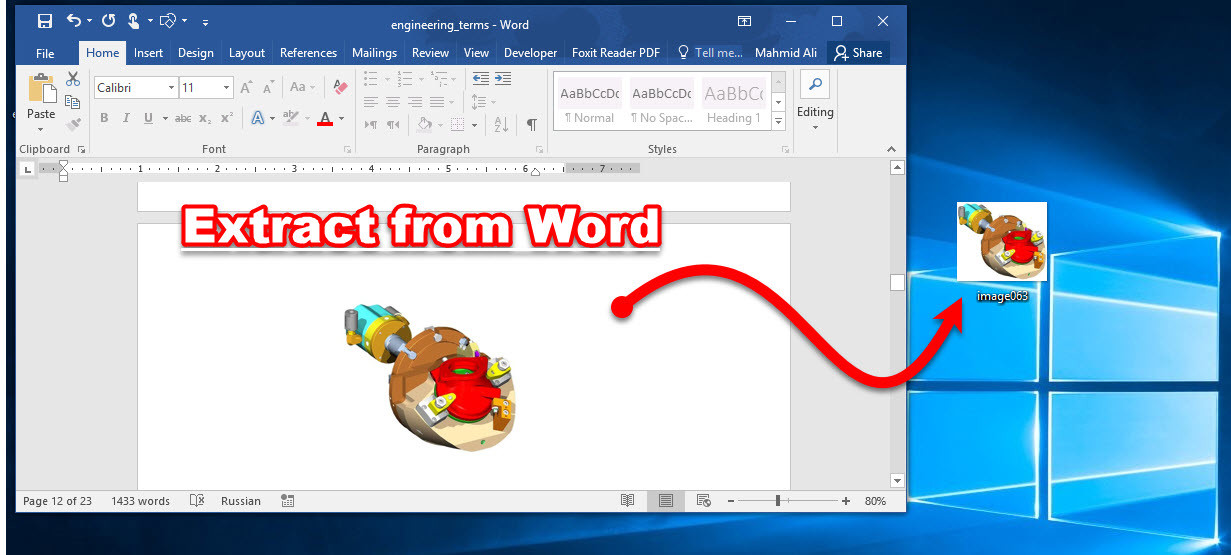Switch to Web Layout view
This screenshot has height=555, width=1231.
pos(703,501)
